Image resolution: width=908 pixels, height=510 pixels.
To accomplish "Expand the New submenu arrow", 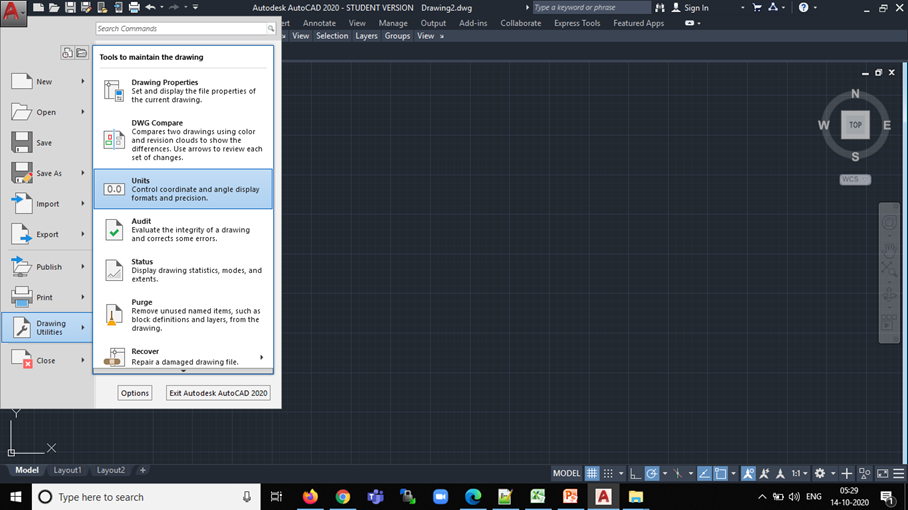I will click(x=83, y=82).
